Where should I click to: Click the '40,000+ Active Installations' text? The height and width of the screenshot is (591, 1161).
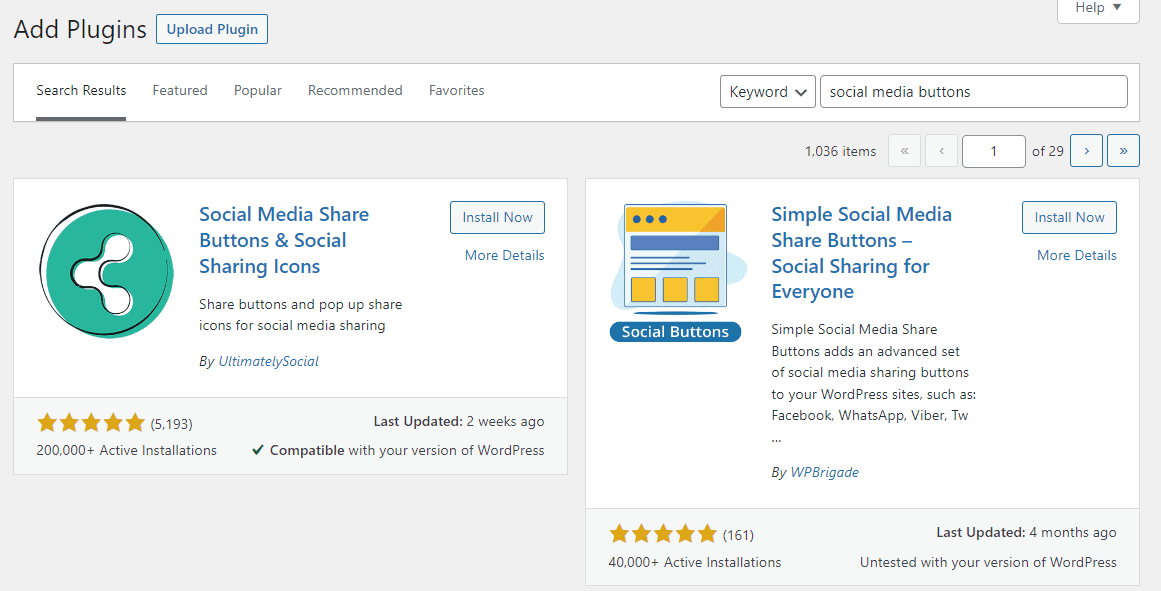click(695, 562)
